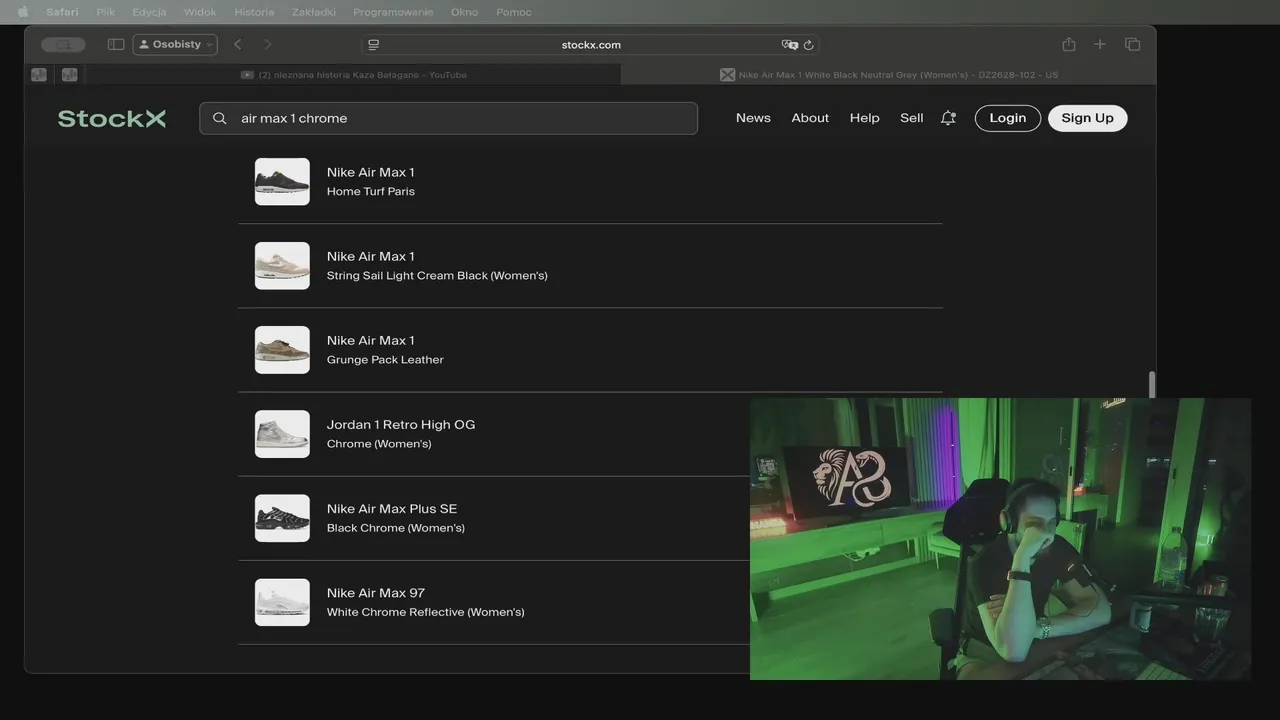Go back with the back arrow
This screenshot has width=1280, height=720.
click(x=237, y=44)
